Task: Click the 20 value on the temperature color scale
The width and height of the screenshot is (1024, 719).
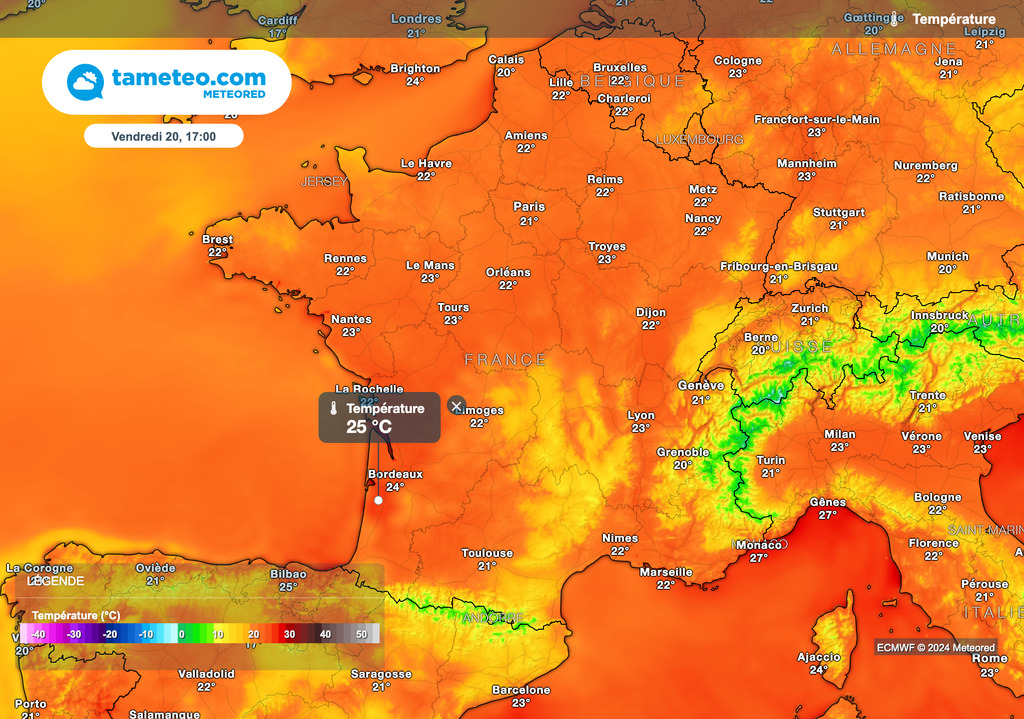Action: (x=253, y=634)
